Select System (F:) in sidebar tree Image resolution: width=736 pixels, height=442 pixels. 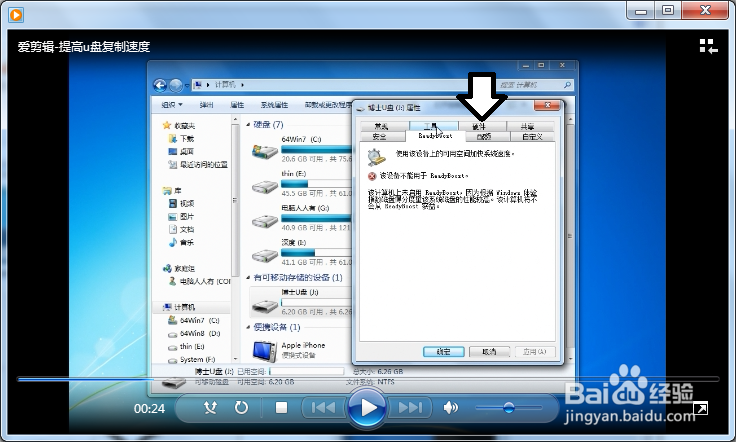click(192, 359)
